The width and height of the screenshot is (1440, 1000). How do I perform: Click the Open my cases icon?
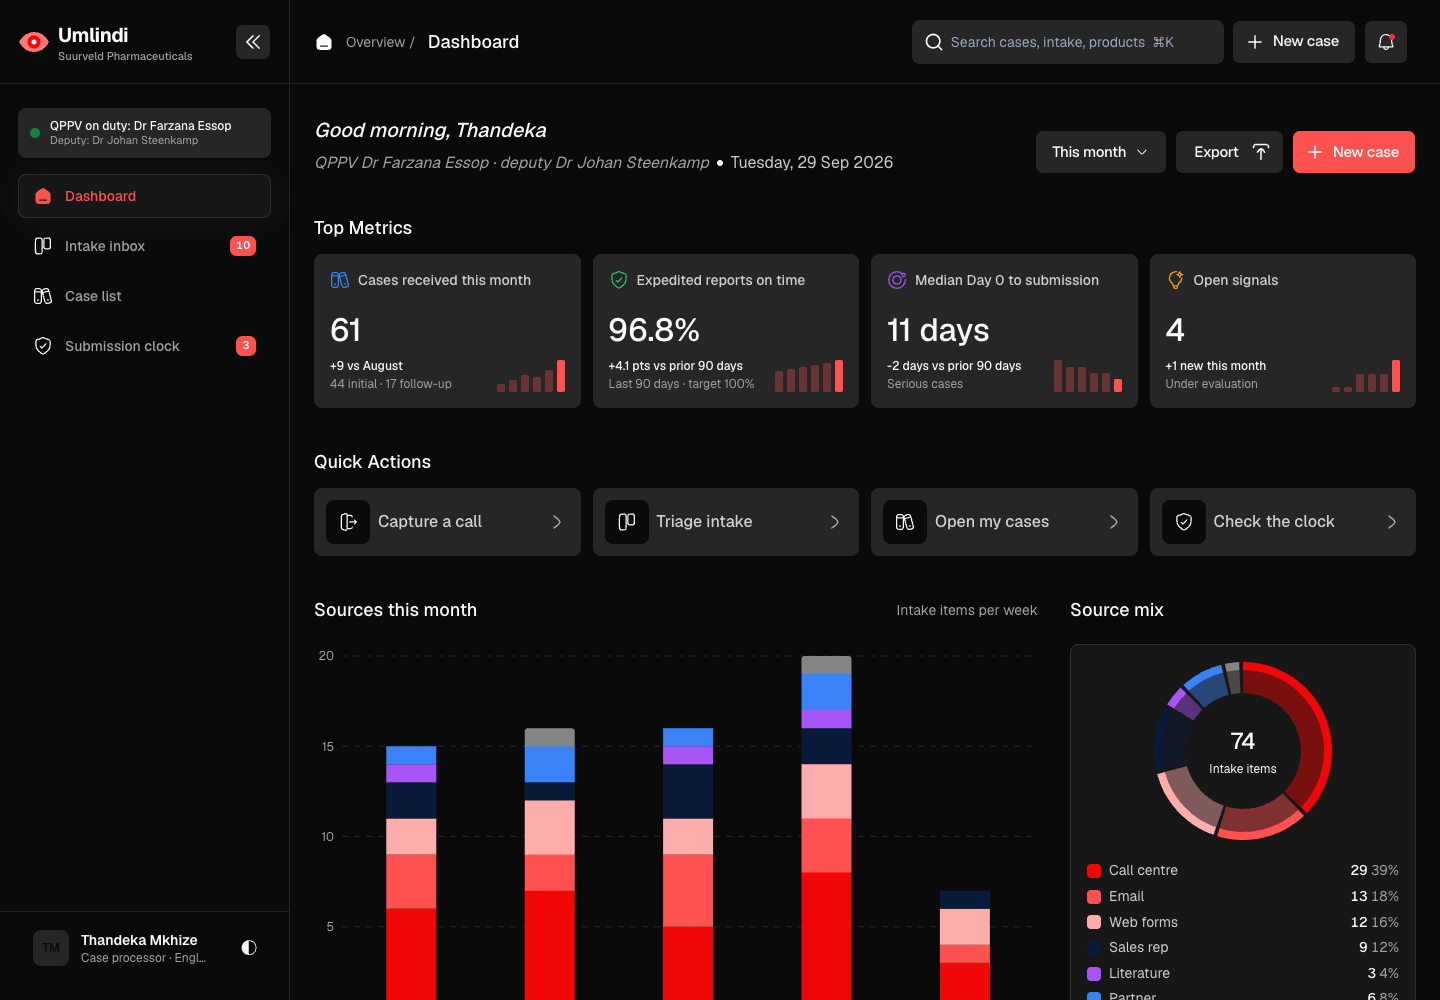click(x=905, y=522)
